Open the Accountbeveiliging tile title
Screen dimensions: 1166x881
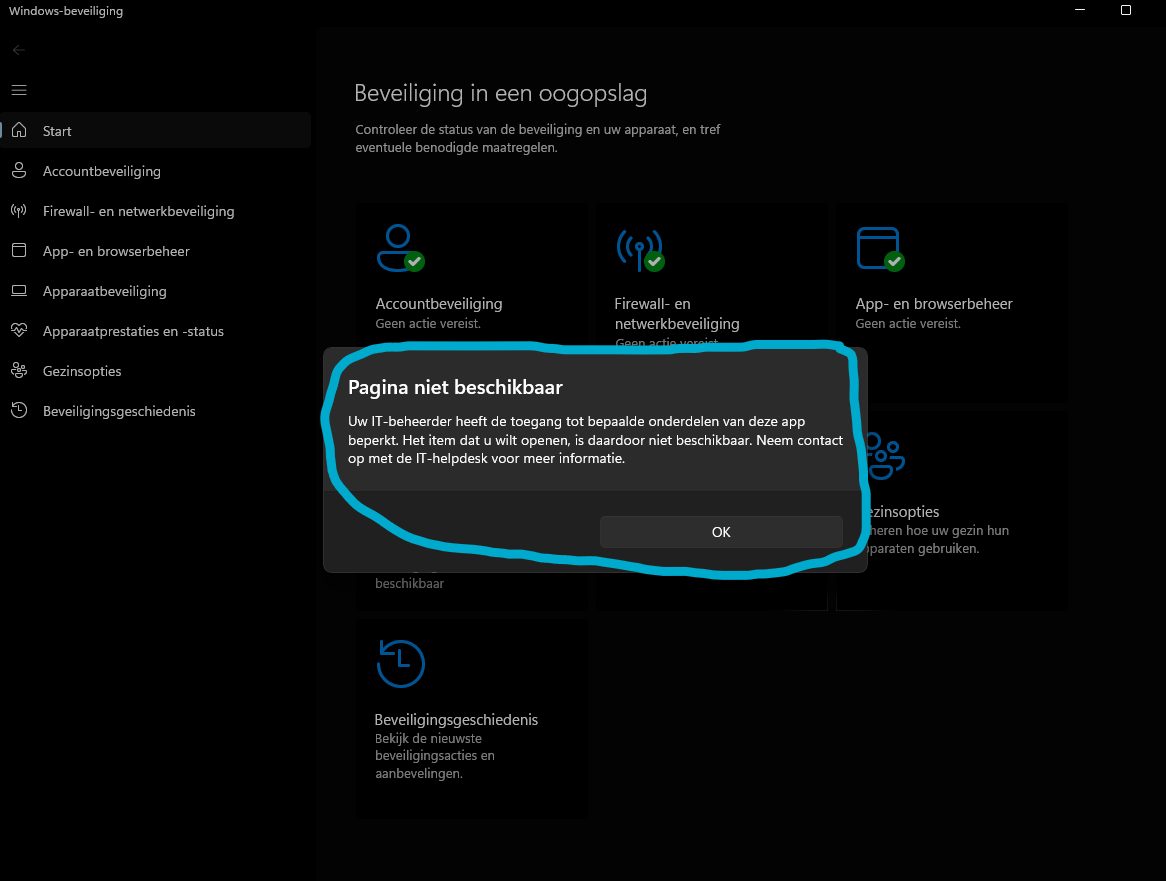coord(439,303)
